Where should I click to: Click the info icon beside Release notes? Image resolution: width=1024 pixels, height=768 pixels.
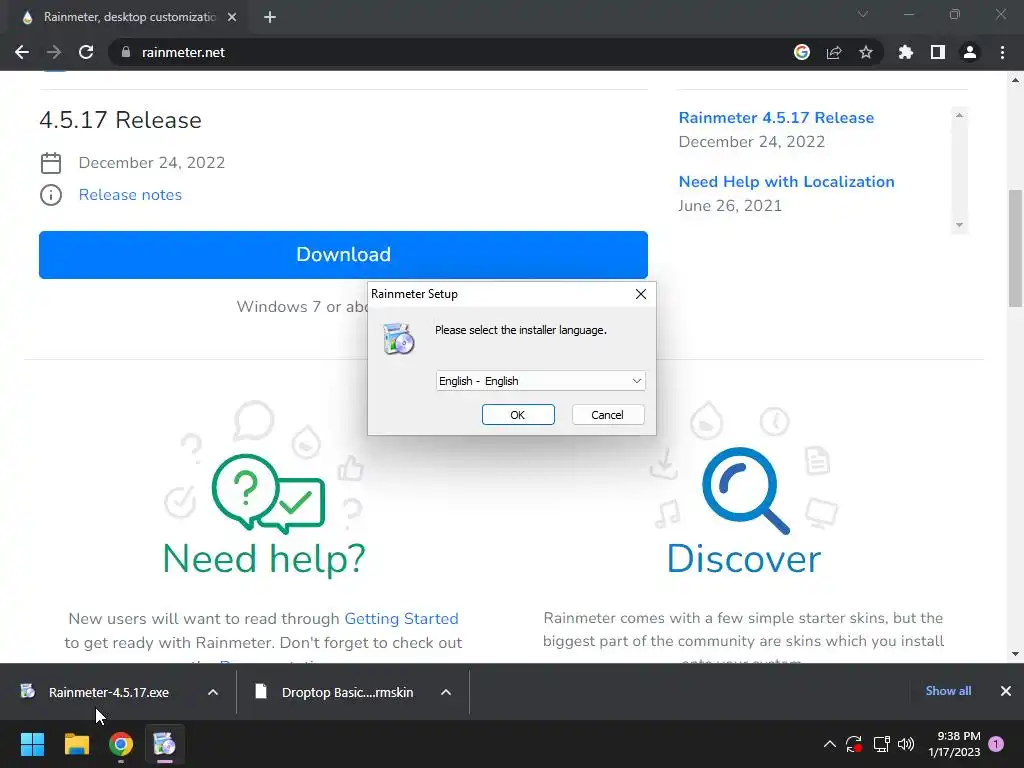[51, 195]
